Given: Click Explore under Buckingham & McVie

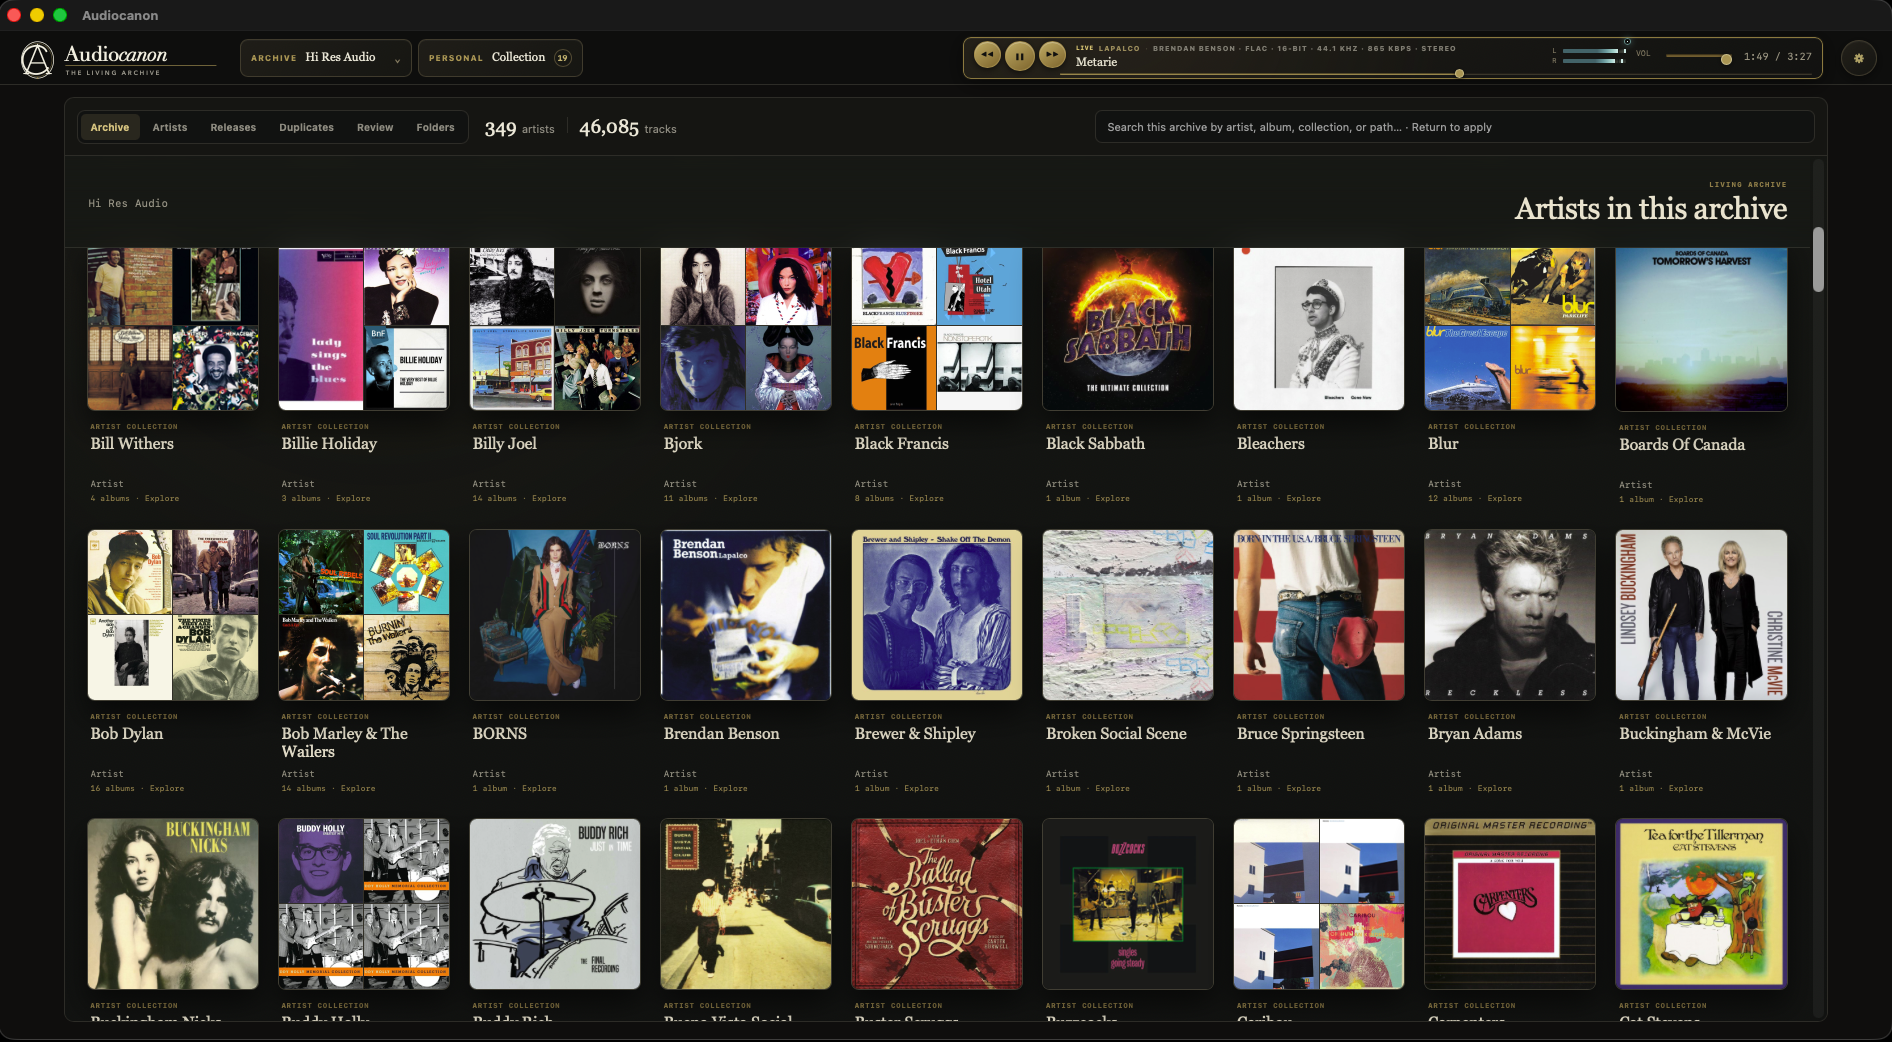Looking at the screenshot, I should pyautogui.click(x=1686, y=788).
